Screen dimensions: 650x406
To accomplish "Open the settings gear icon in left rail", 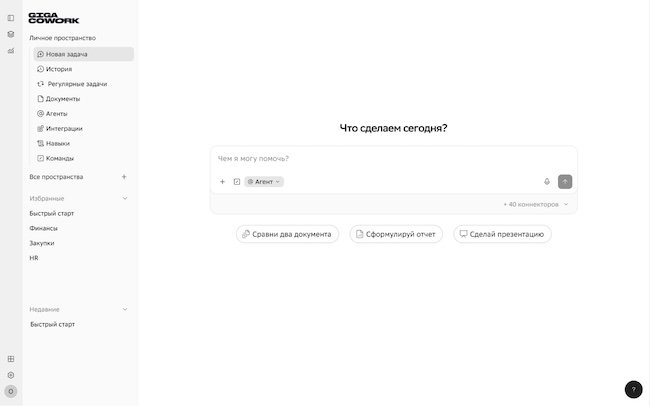I will click(11, 375).
